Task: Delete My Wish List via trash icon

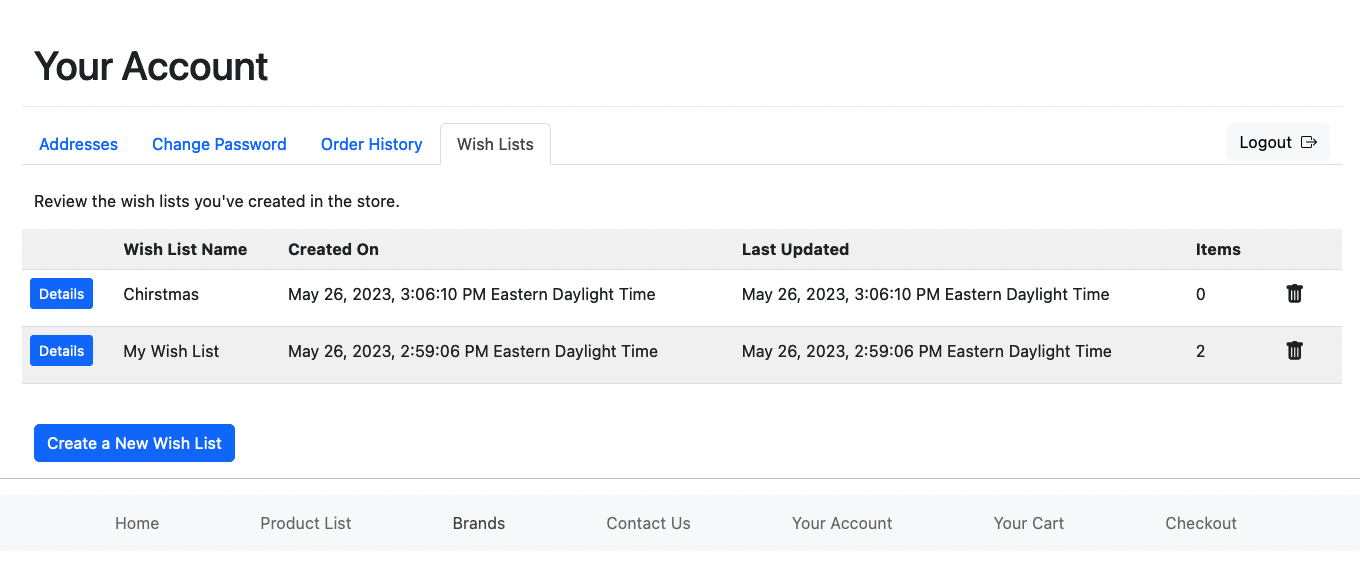Action: click(x=1294, y=351)
